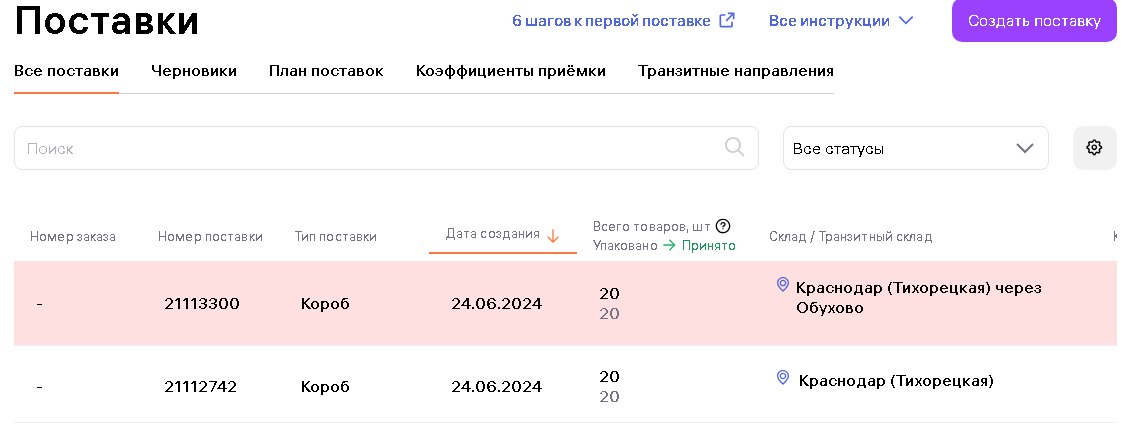
Task: Click location pin for Краснодар через Обухово
Action: (783, 285)
